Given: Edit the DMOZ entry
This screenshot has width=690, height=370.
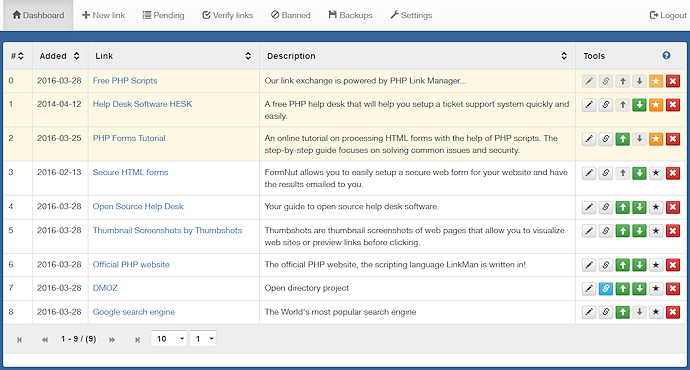Looking at the screenshot, I should 589,289.
